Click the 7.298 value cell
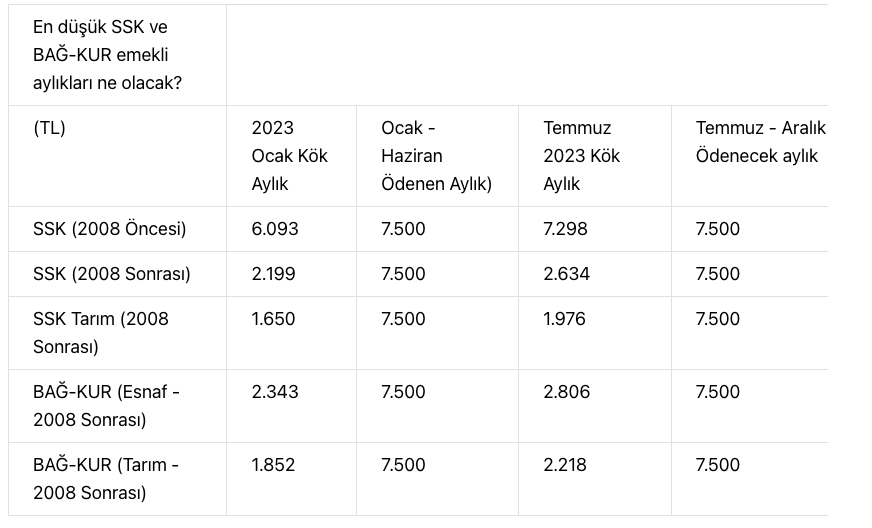872x528 pixels. coord(567,229)
